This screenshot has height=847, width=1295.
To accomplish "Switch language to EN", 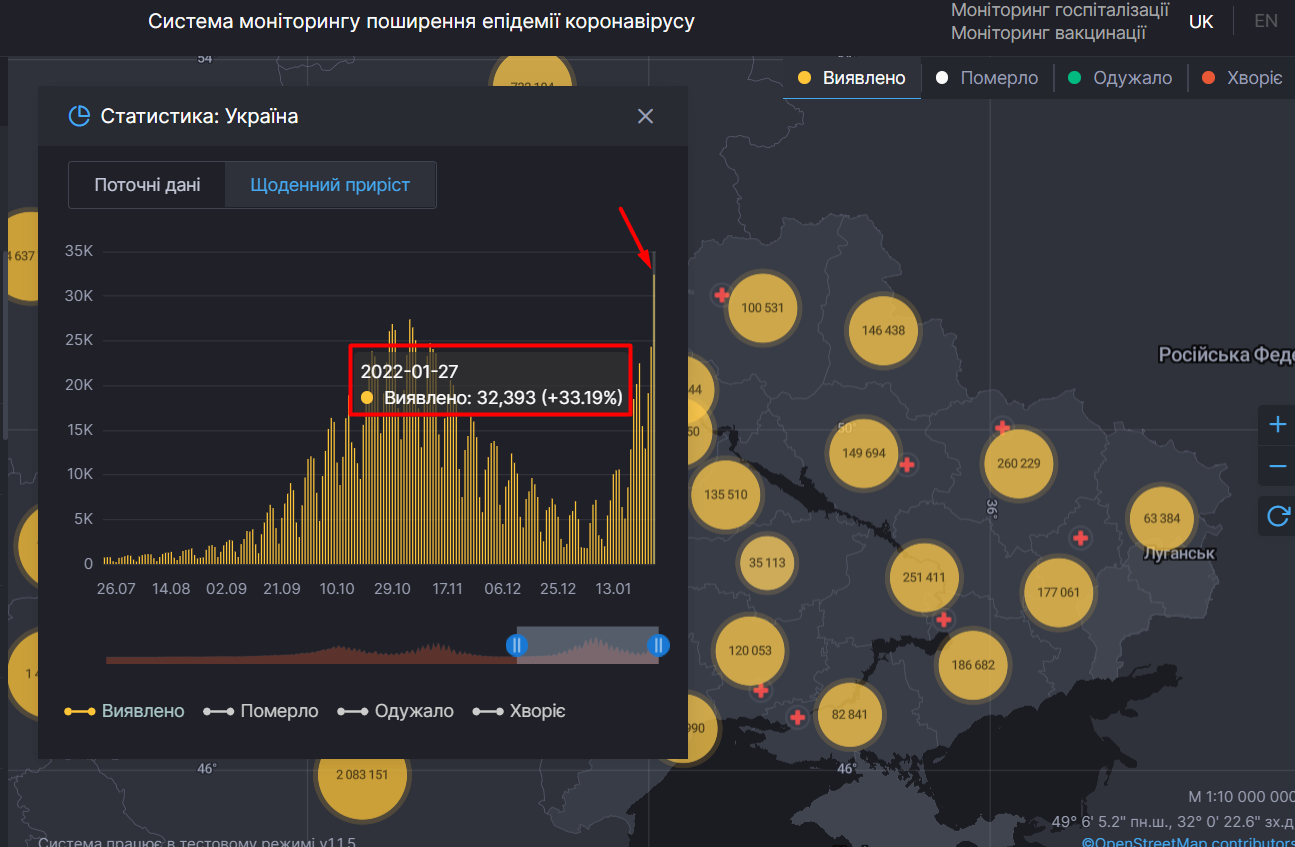I will coord(1266,21).
